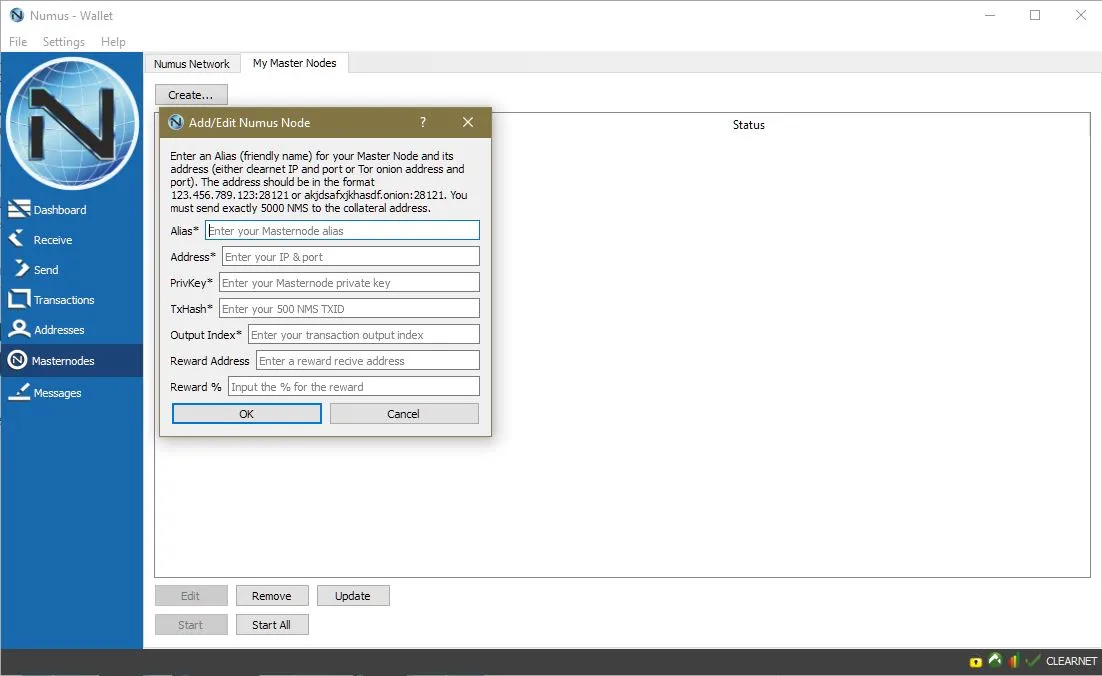Click the Messages label in sidebar

tap(58, 393)
